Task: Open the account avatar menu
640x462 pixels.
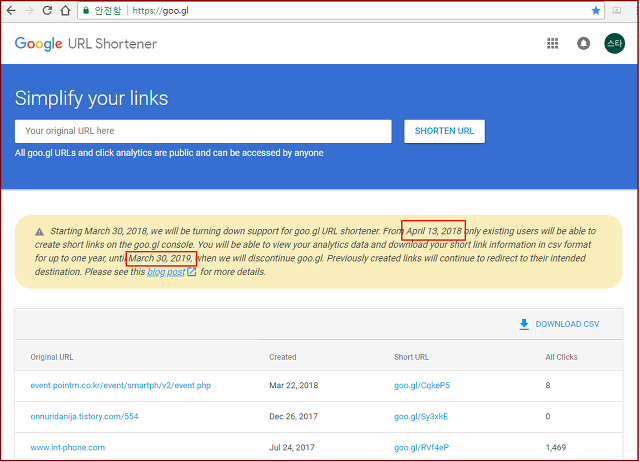Action: pos(614,43)
